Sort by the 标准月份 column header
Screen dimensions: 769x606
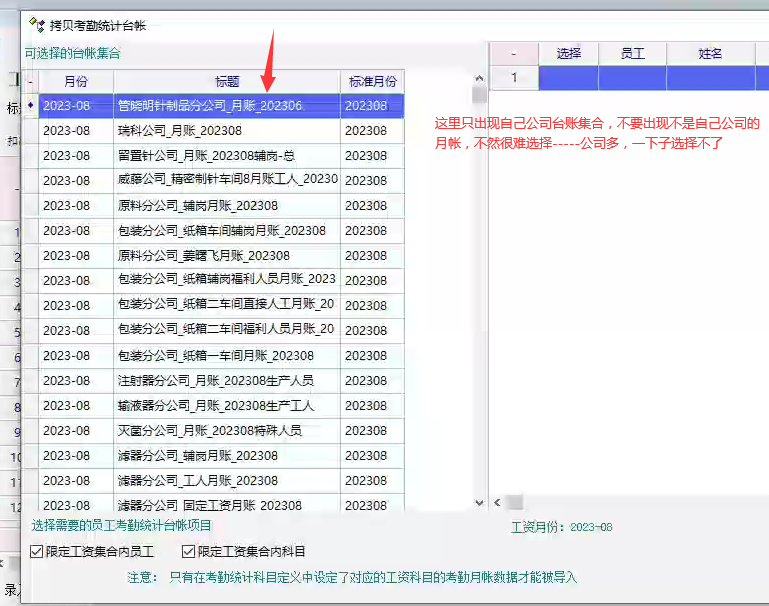point(372,81)
